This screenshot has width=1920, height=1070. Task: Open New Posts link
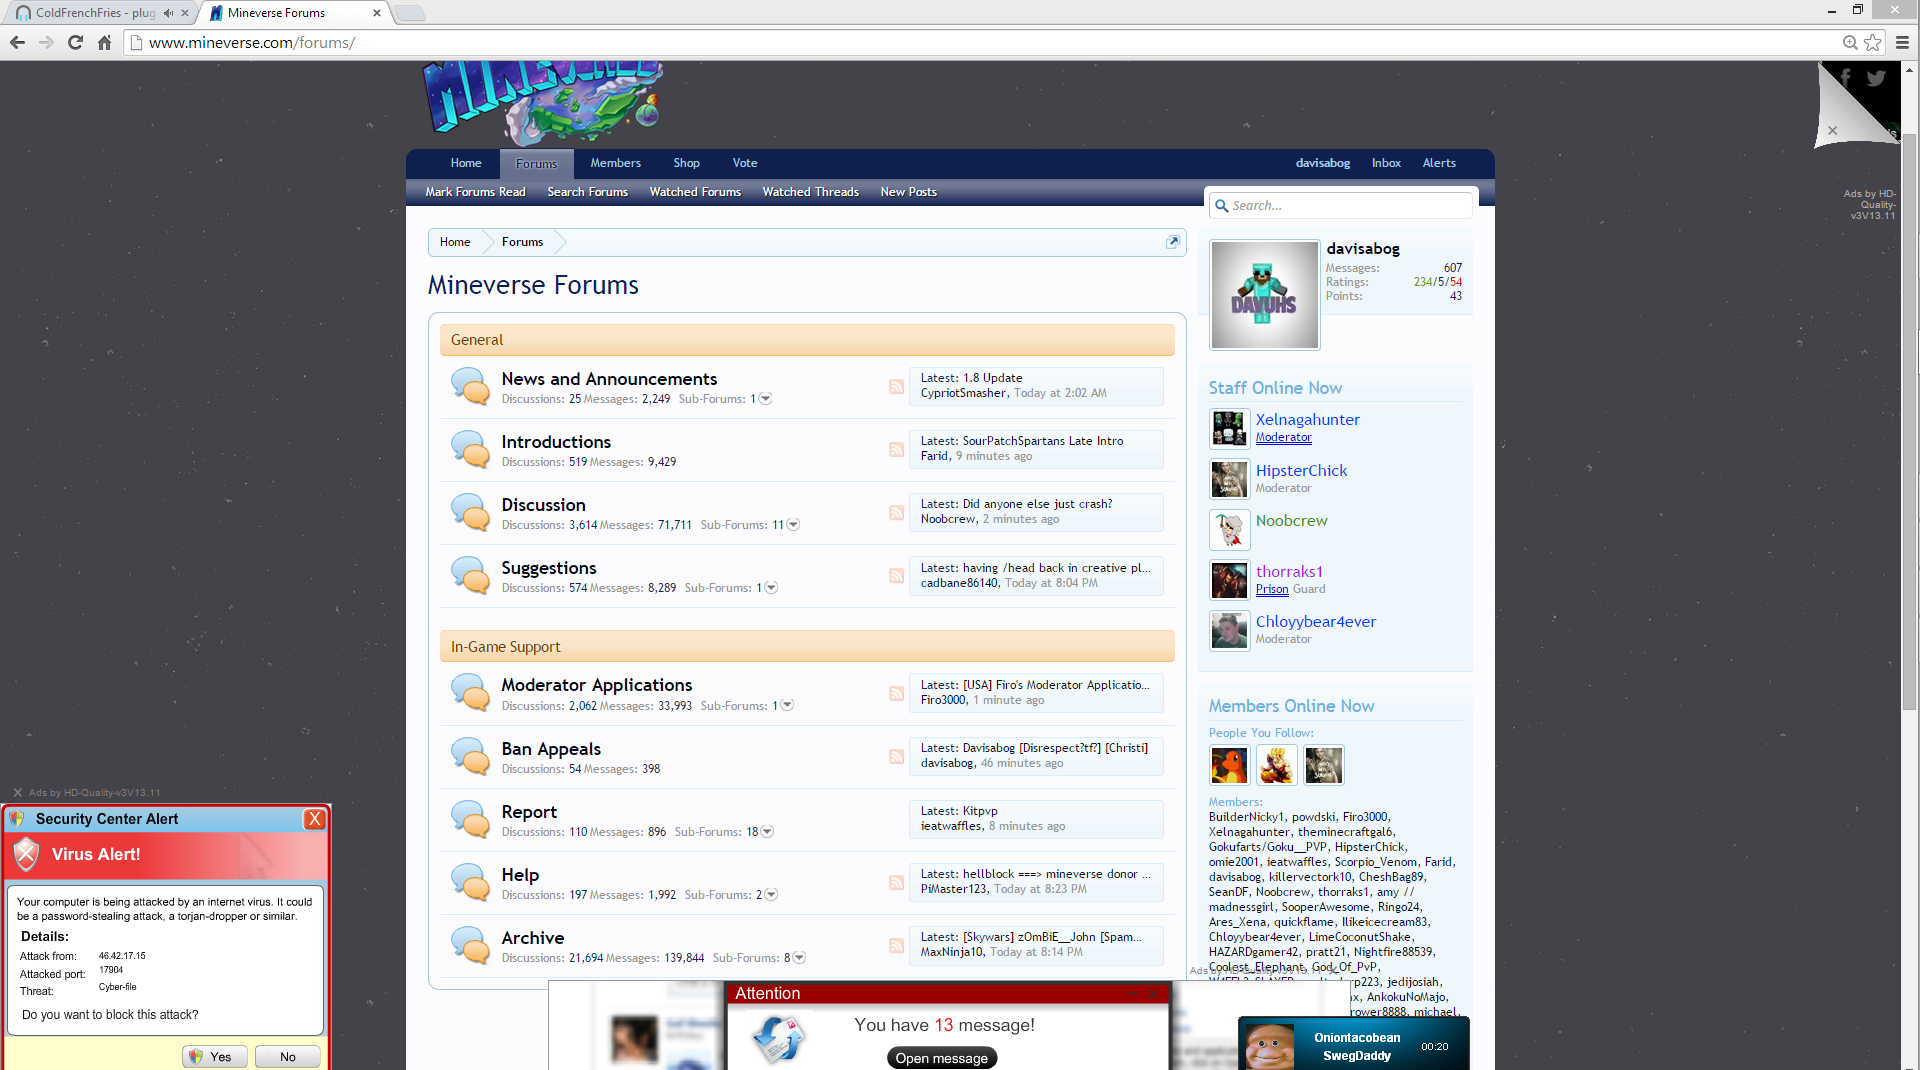point(908,192)
